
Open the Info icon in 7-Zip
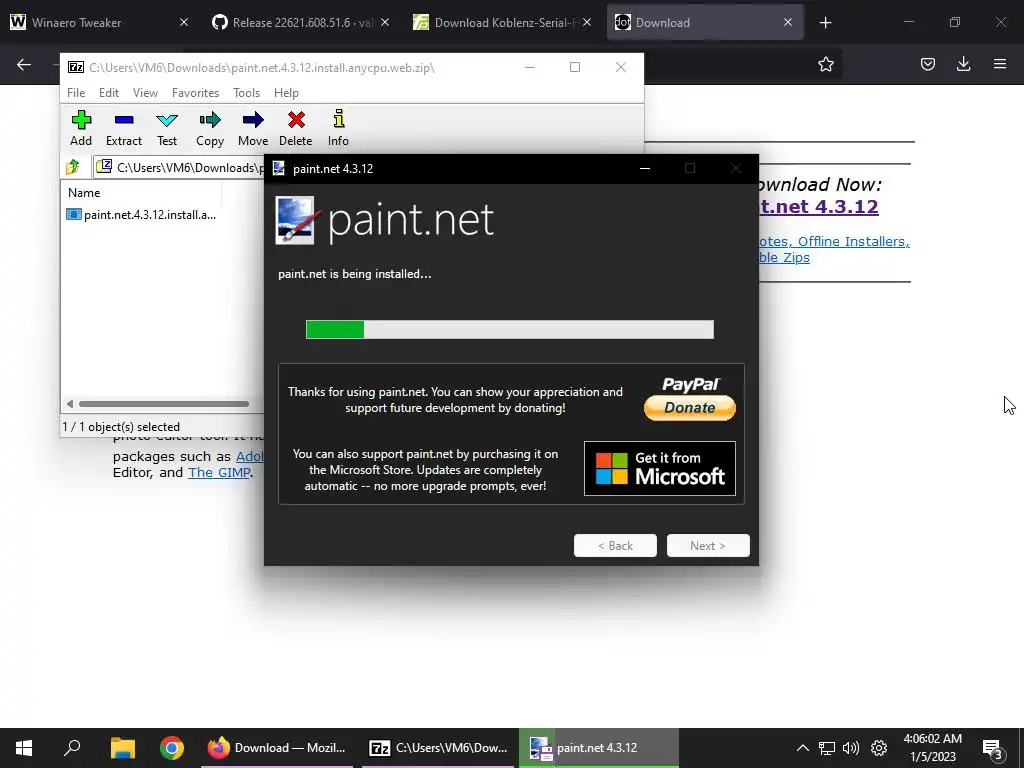[338, 120]
